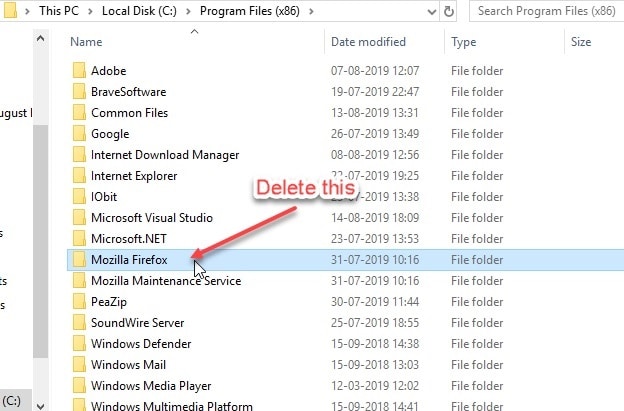
Task: Click navigation pane scrollbar up arrow
Action: 40,39
